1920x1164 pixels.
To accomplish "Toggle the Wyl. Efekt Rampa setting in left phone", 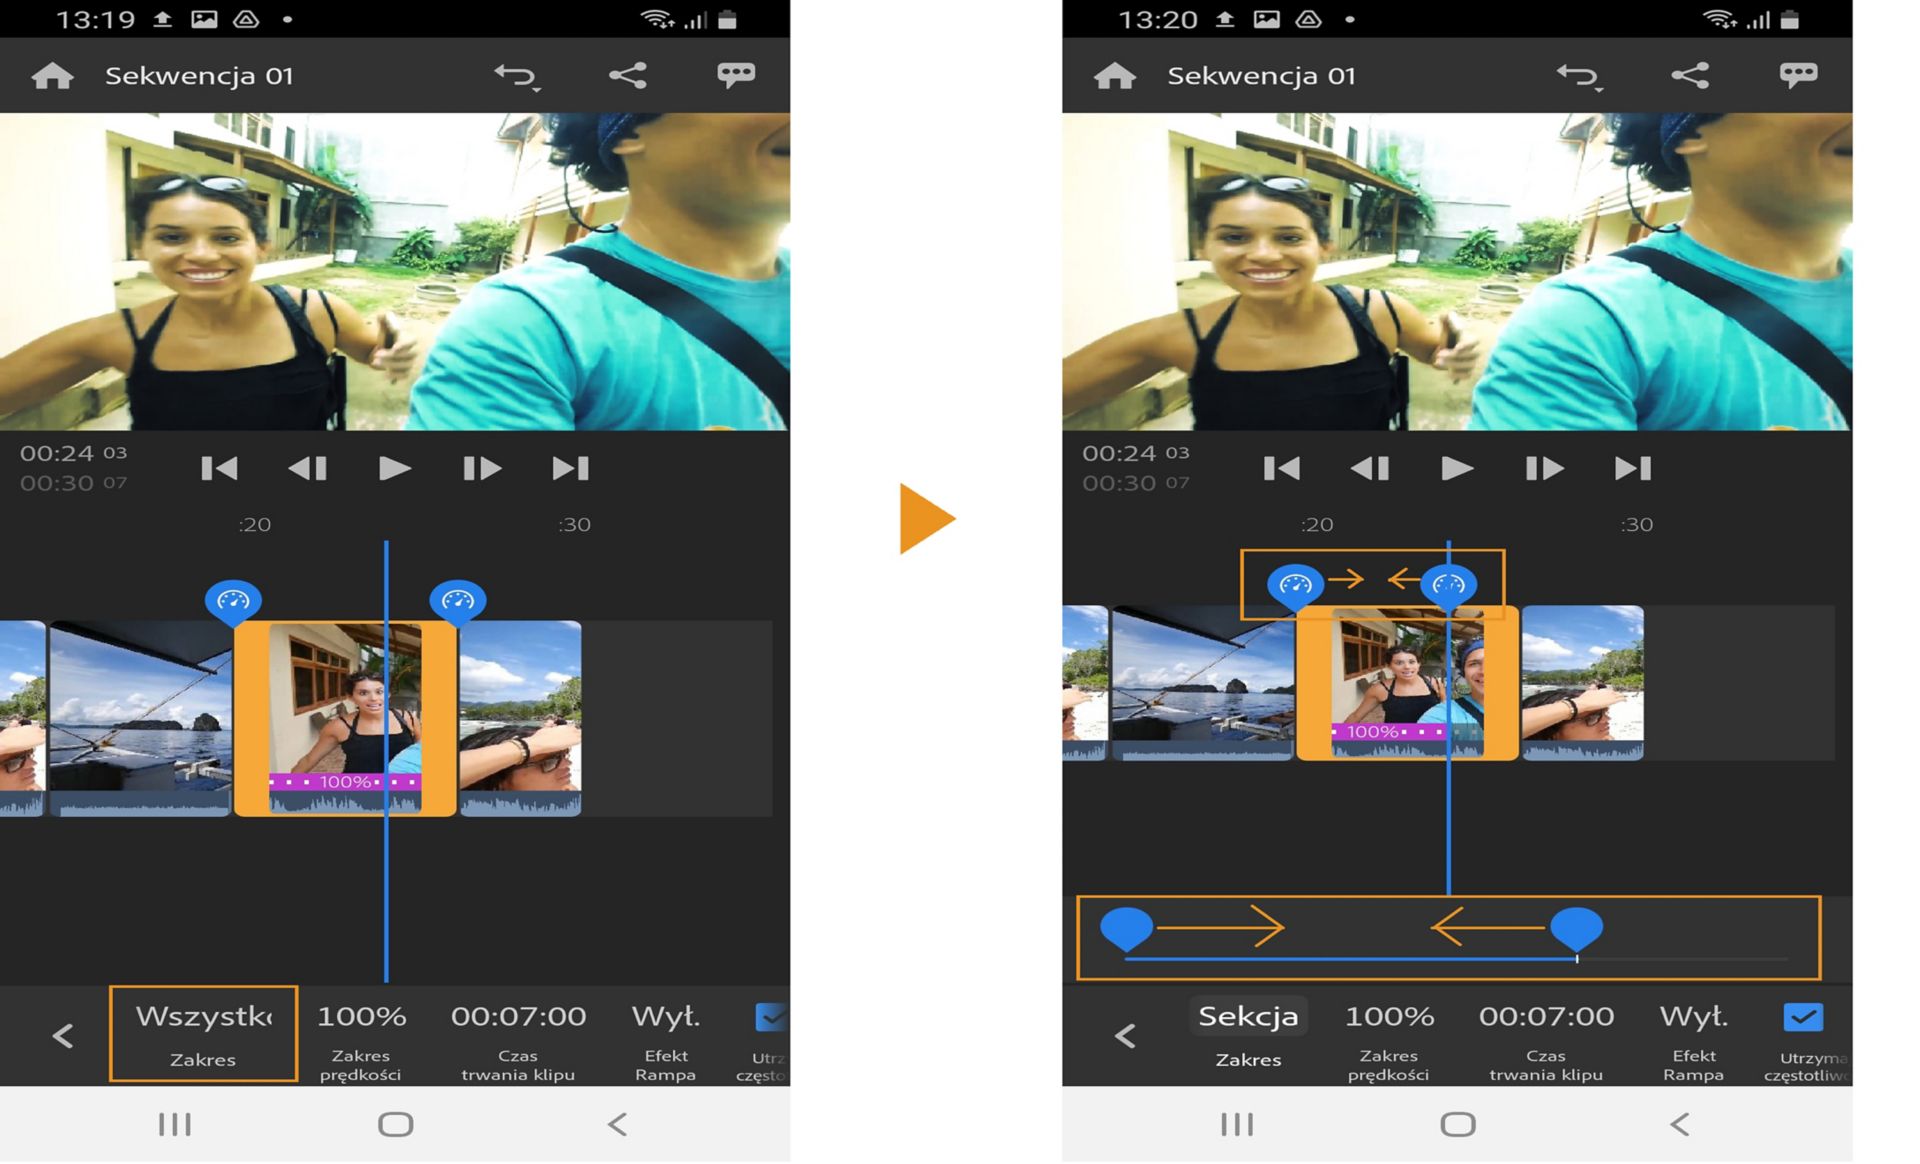I will 665,1037.
